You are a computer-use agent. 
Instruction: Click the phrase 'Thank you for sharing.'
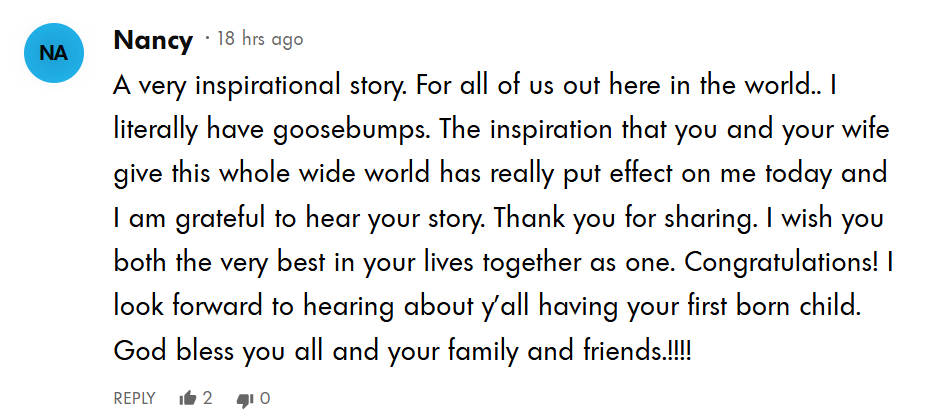[623, 219]
